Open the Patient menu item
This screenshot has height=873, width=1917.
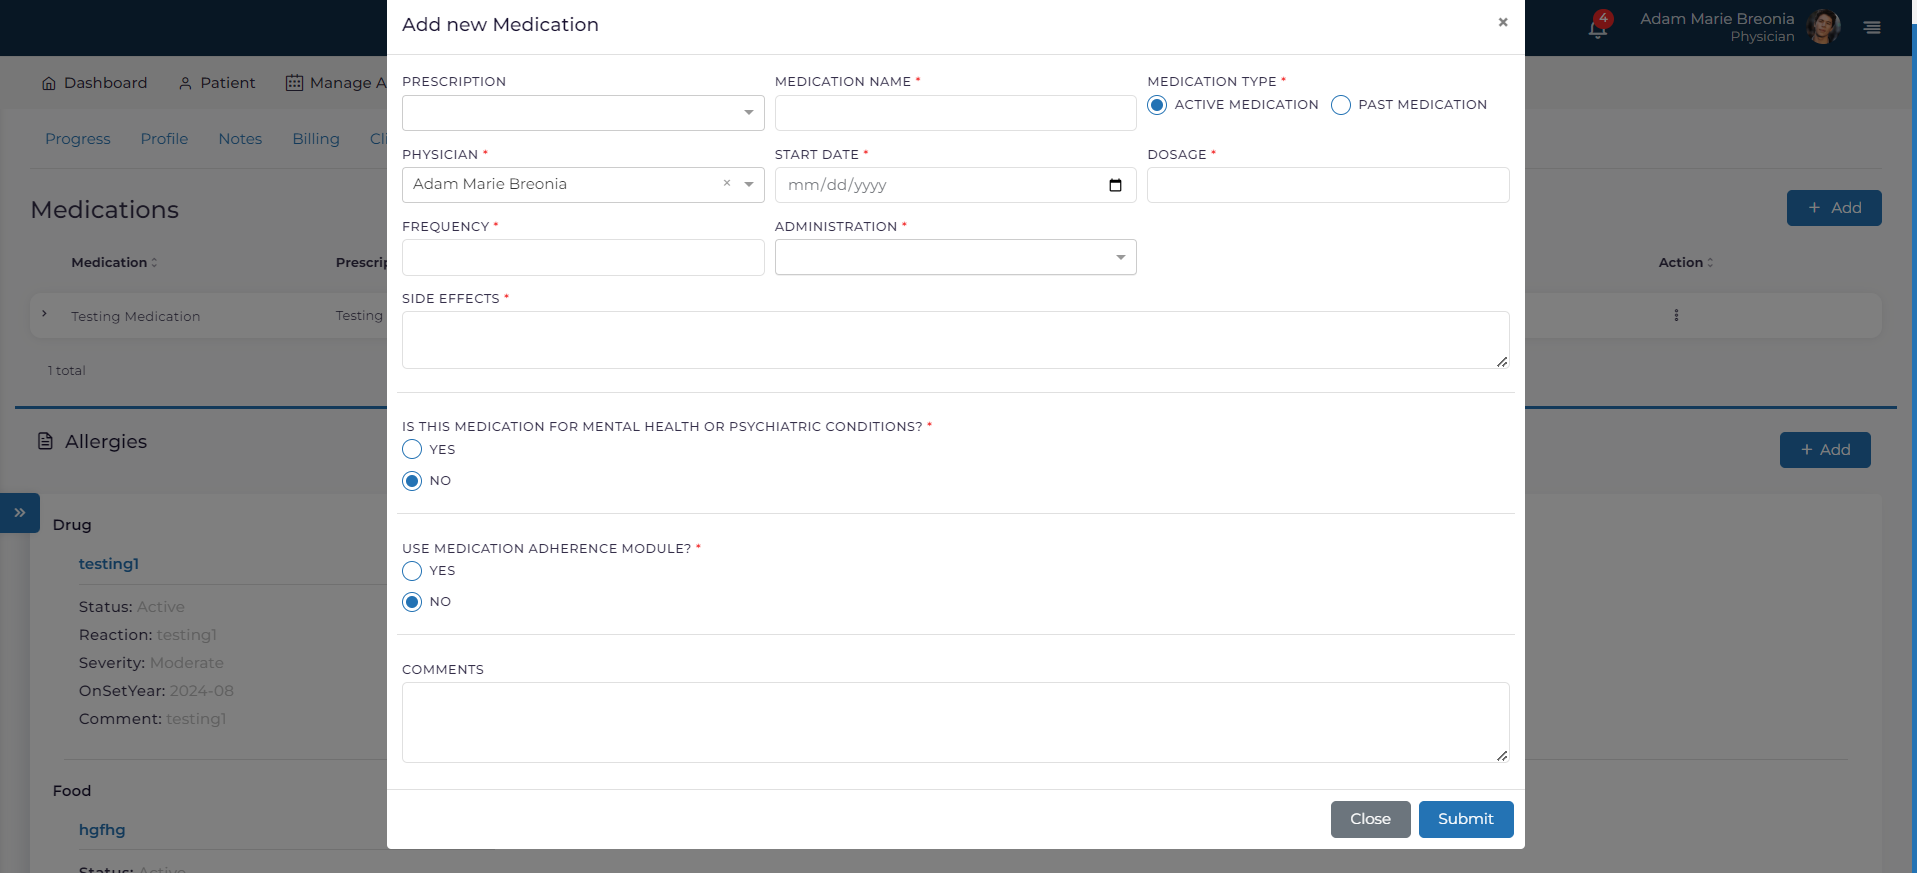coord(217,83)
